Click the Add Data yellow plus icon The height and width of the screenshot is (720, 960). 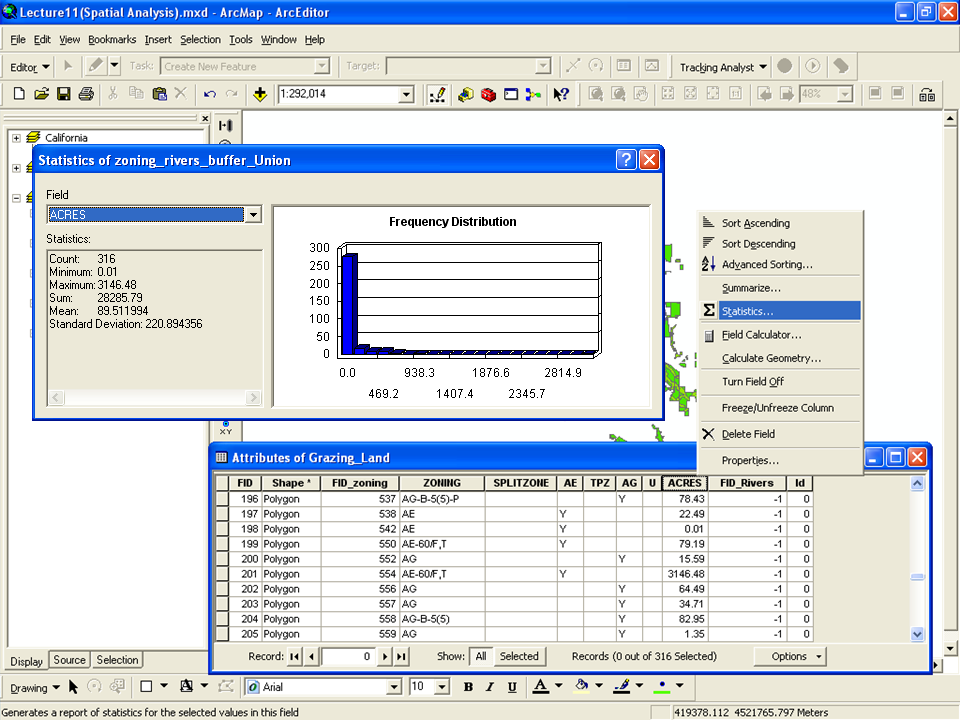[260, 94]
